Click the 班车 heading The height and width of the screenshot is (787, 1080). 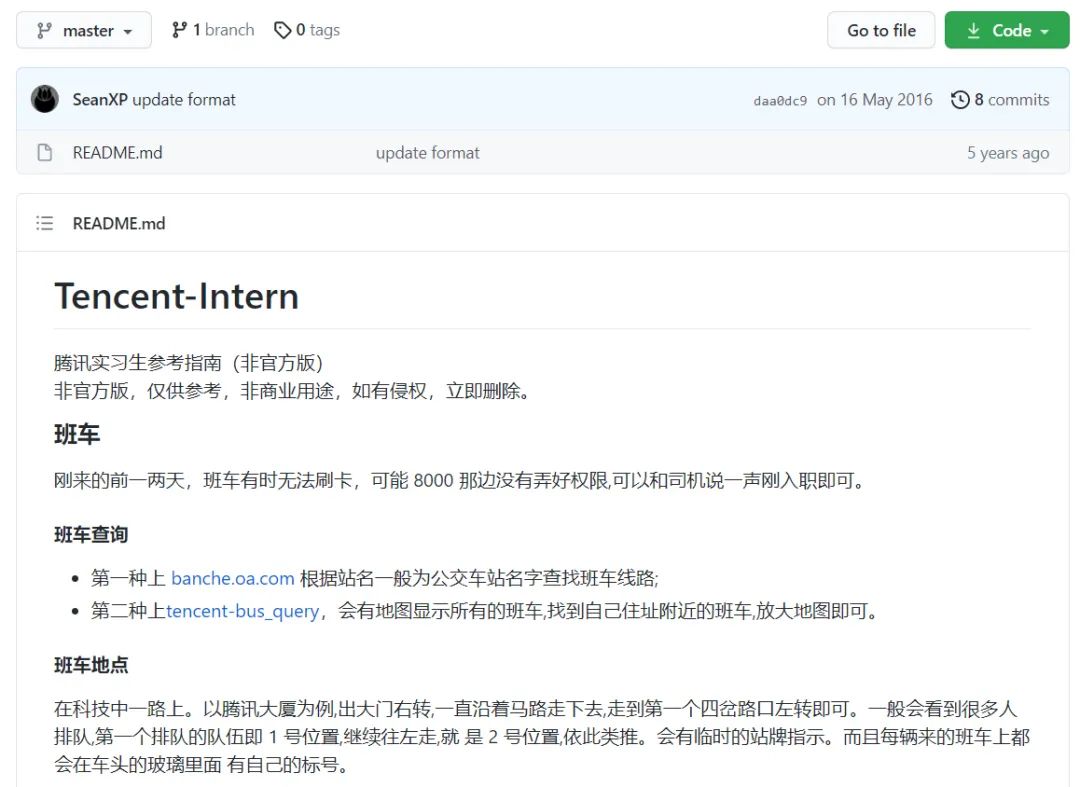(77, 434)
